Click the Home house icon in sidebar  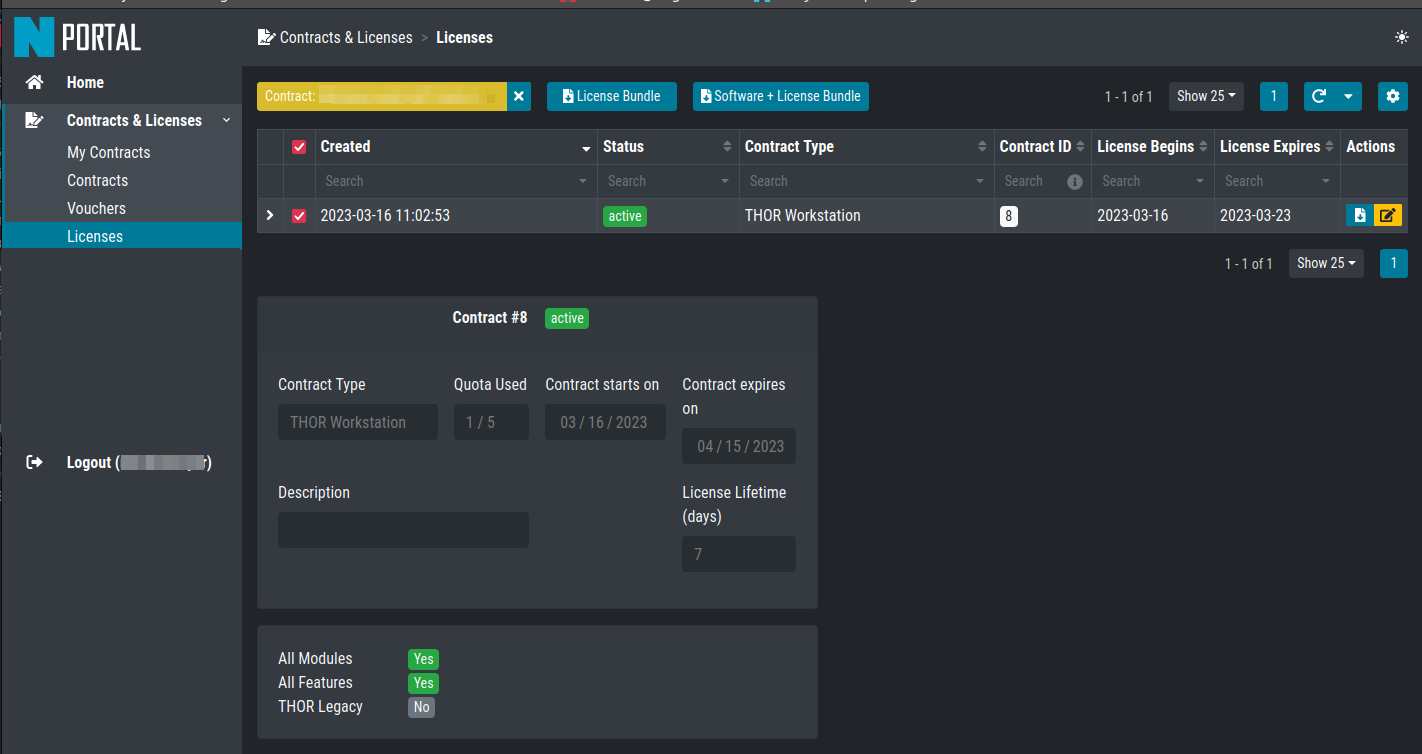coord(35,82)
